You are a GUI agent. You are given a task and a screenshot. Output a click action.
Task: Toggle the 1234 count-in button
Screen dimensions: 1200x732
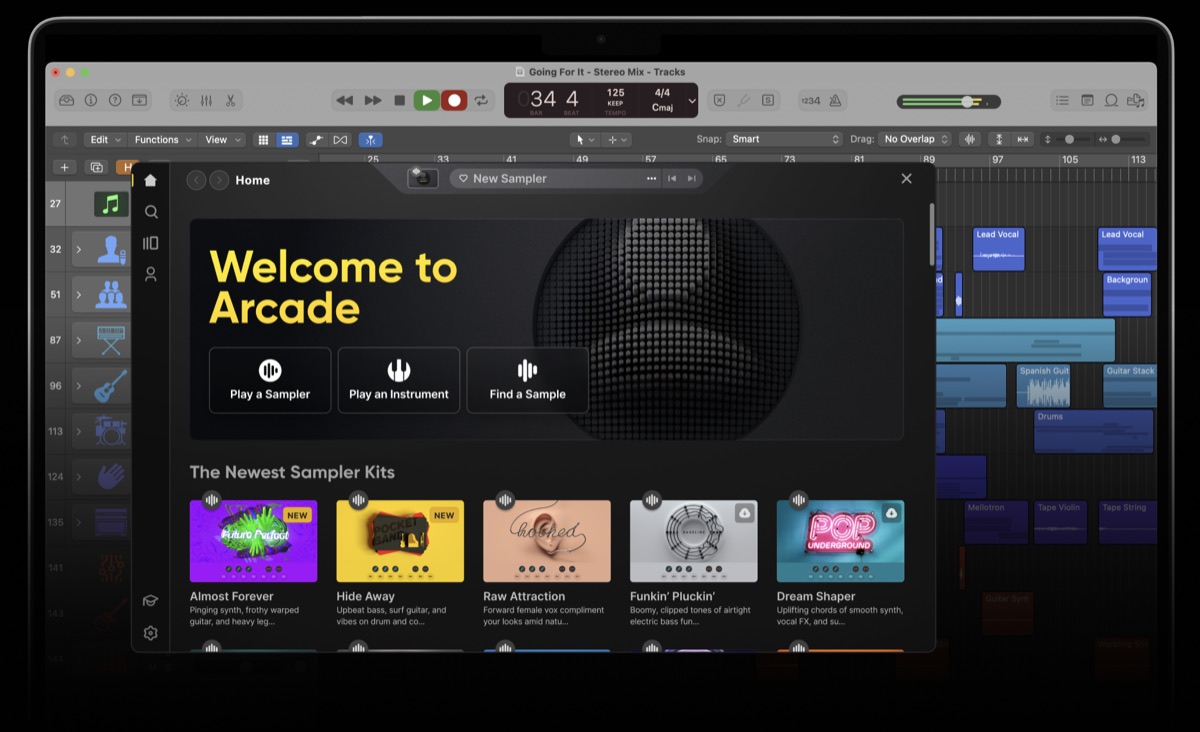pyautogui.click(x=810, y=100)
